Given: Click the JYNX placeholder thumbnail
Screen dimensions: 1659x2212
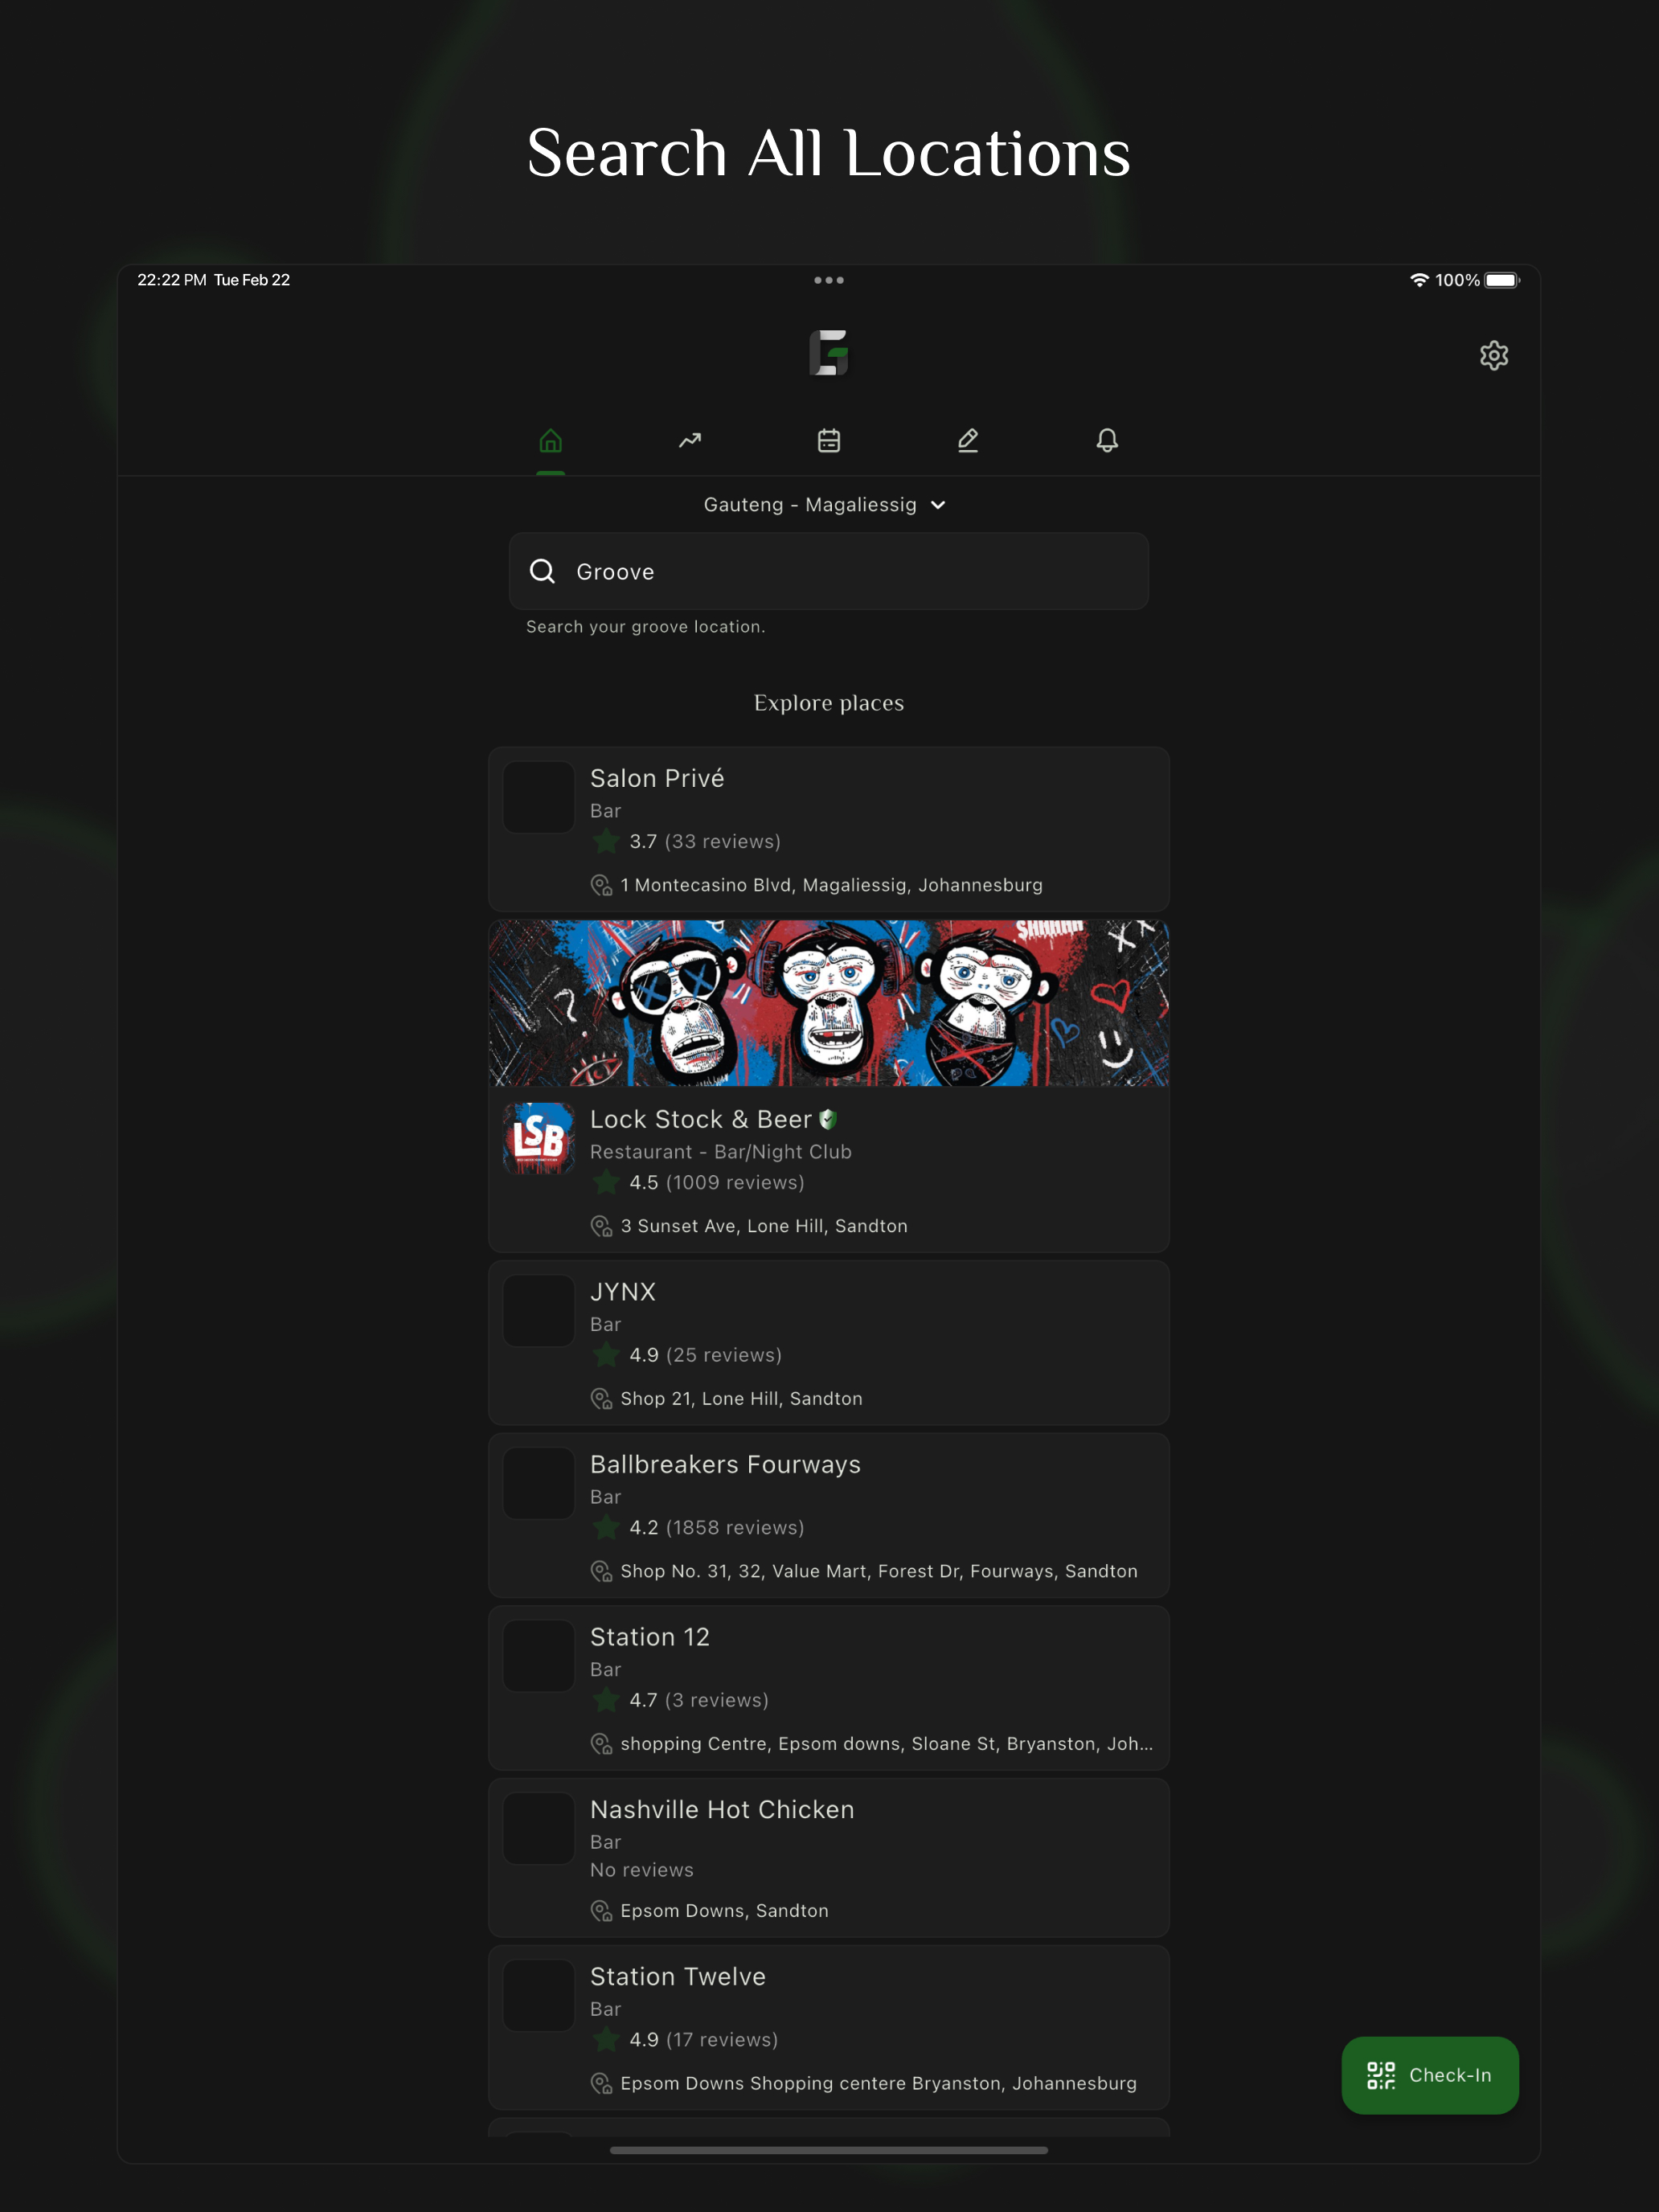Looking at the screenshot, I should pos(539,1311).
